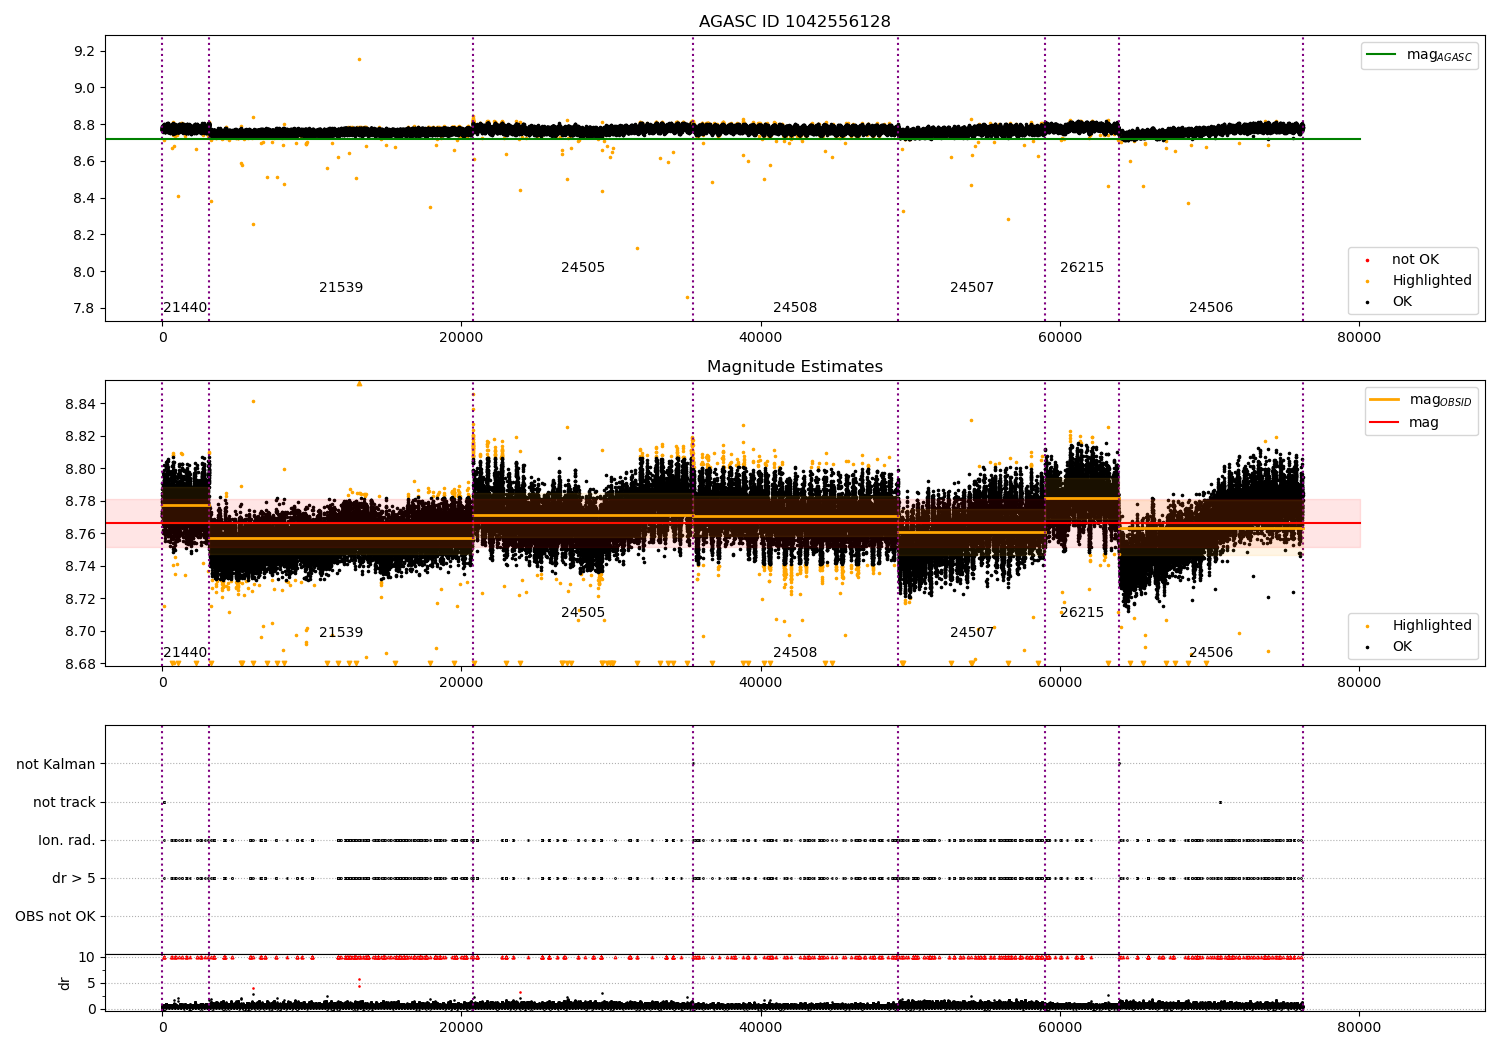Click obsid label 24507 in top plot
The width and height of the screenshot is (1500, 1050).
pyautogui.click(x=972, y=288)
